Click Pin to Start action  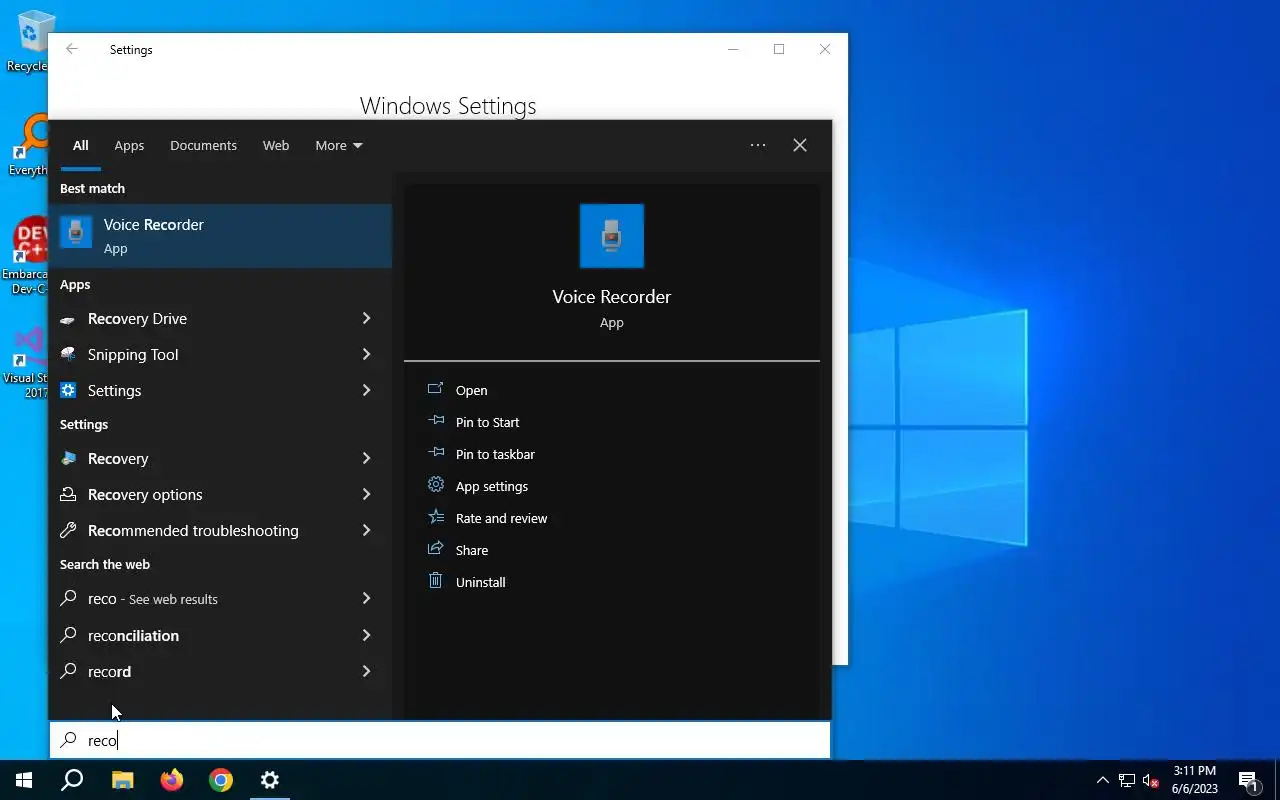tap(487, 422)
